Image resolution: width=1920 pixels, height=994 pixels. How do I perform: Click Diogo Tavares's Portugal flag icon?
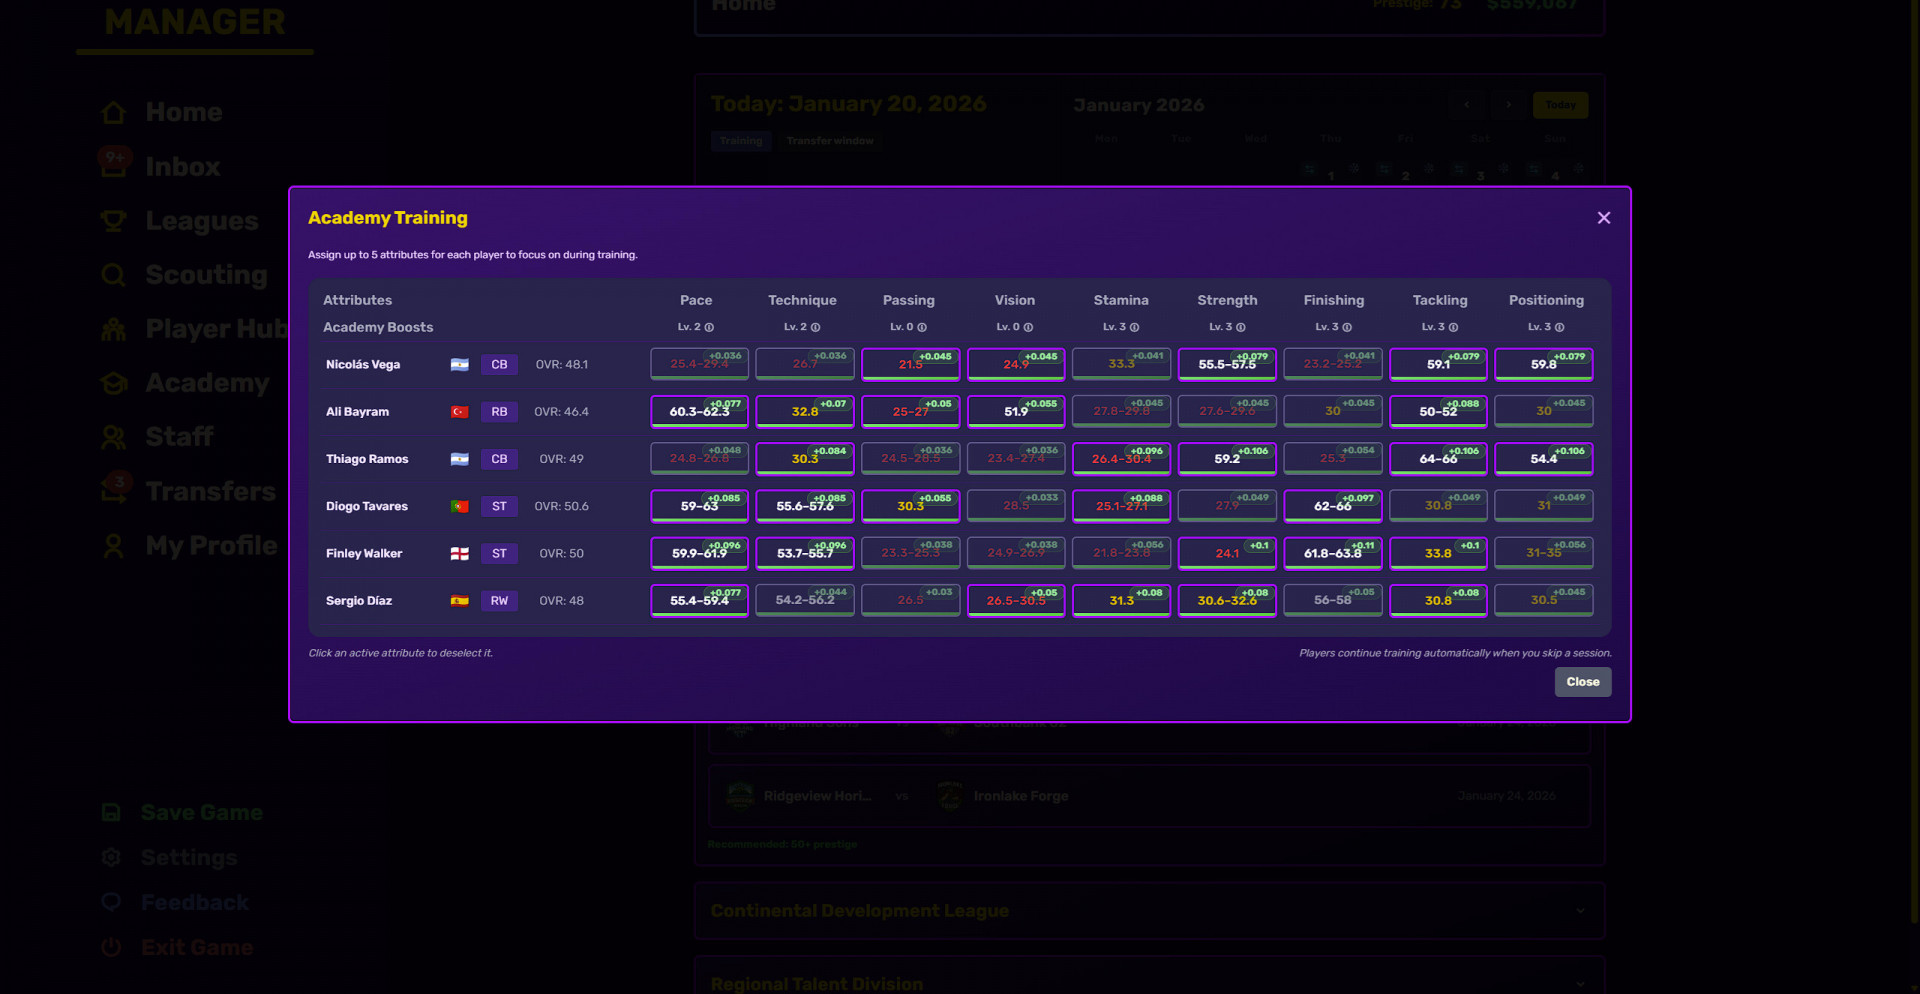[x=460, y=507]
